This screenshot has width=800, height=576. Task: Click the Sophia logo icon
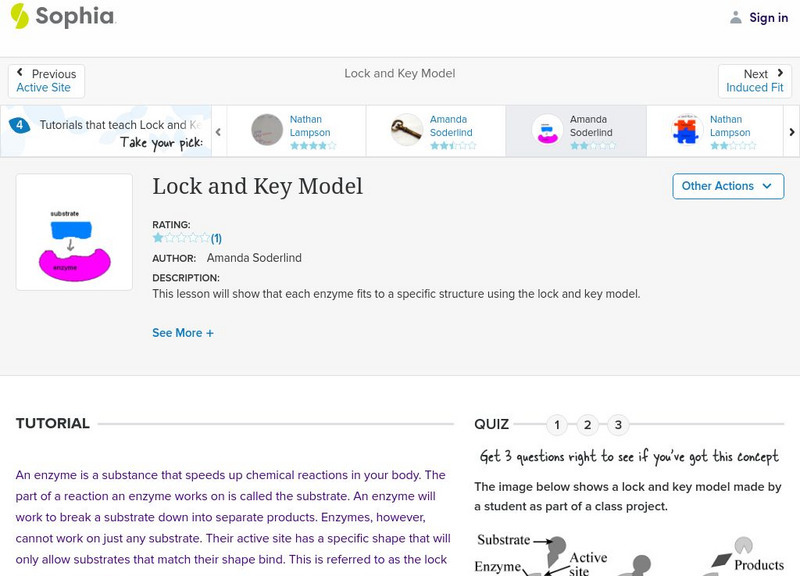click(x=19, y=16)
